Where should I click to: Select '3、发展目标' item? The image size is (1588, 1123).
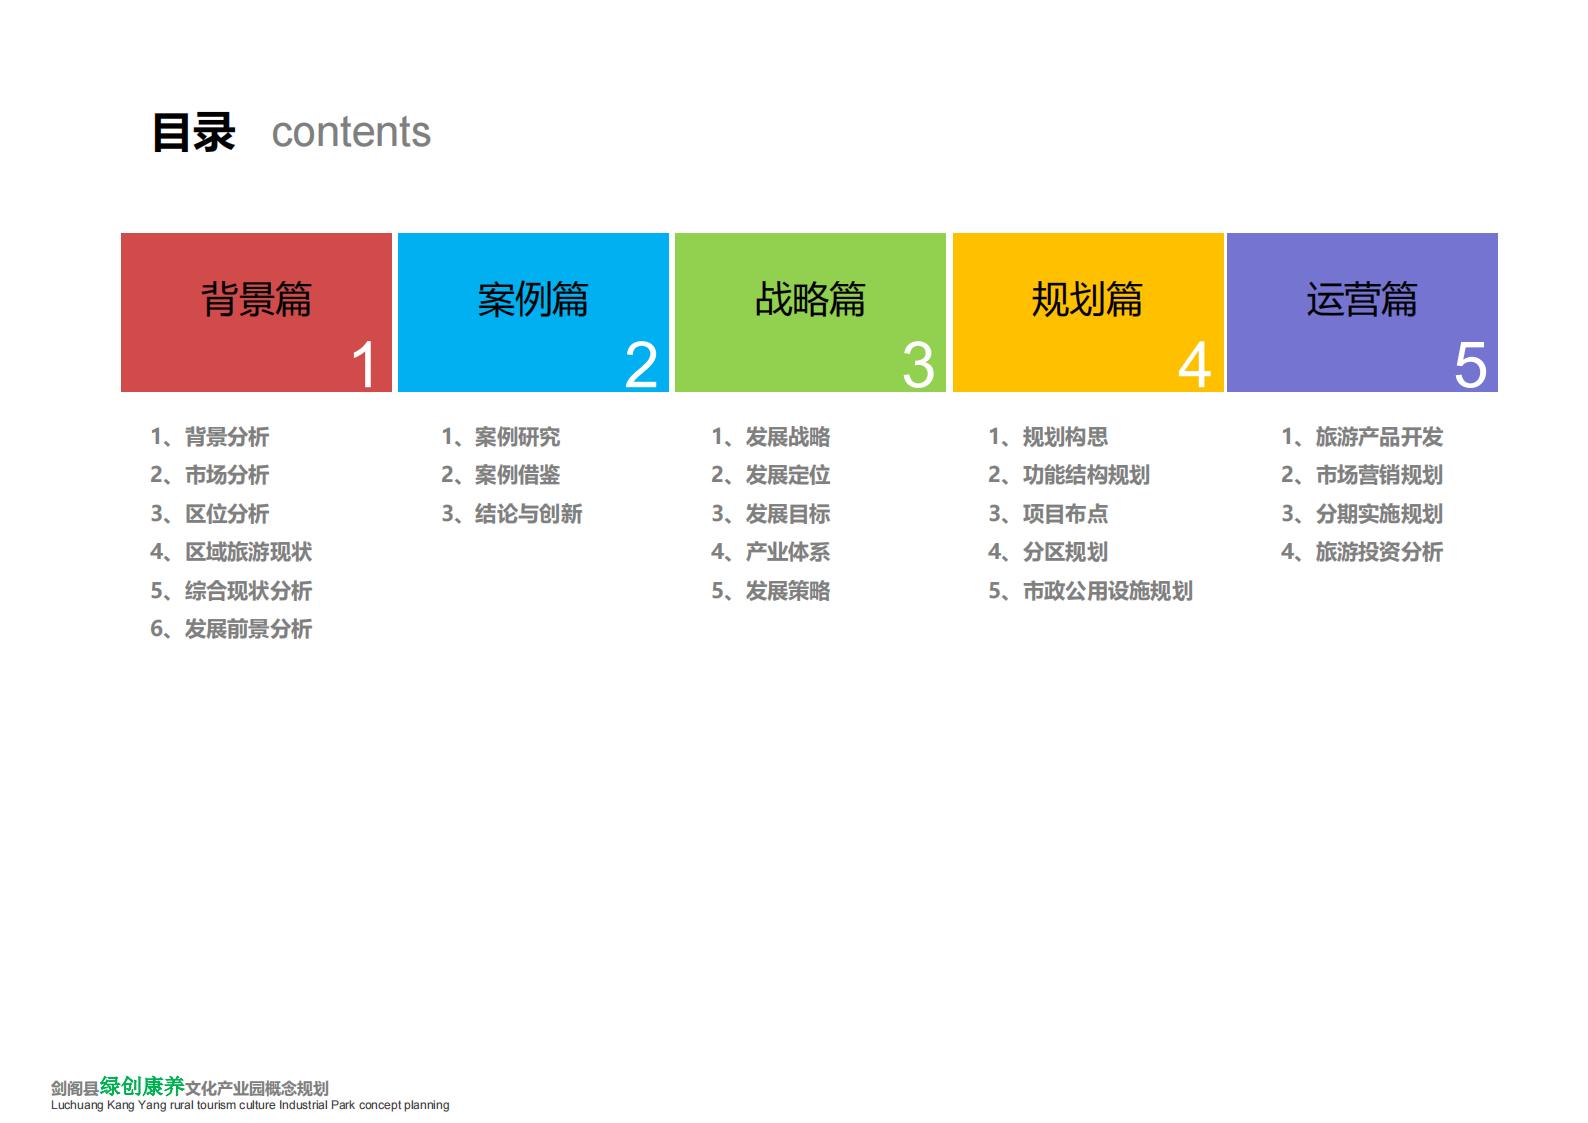[771, 514]
